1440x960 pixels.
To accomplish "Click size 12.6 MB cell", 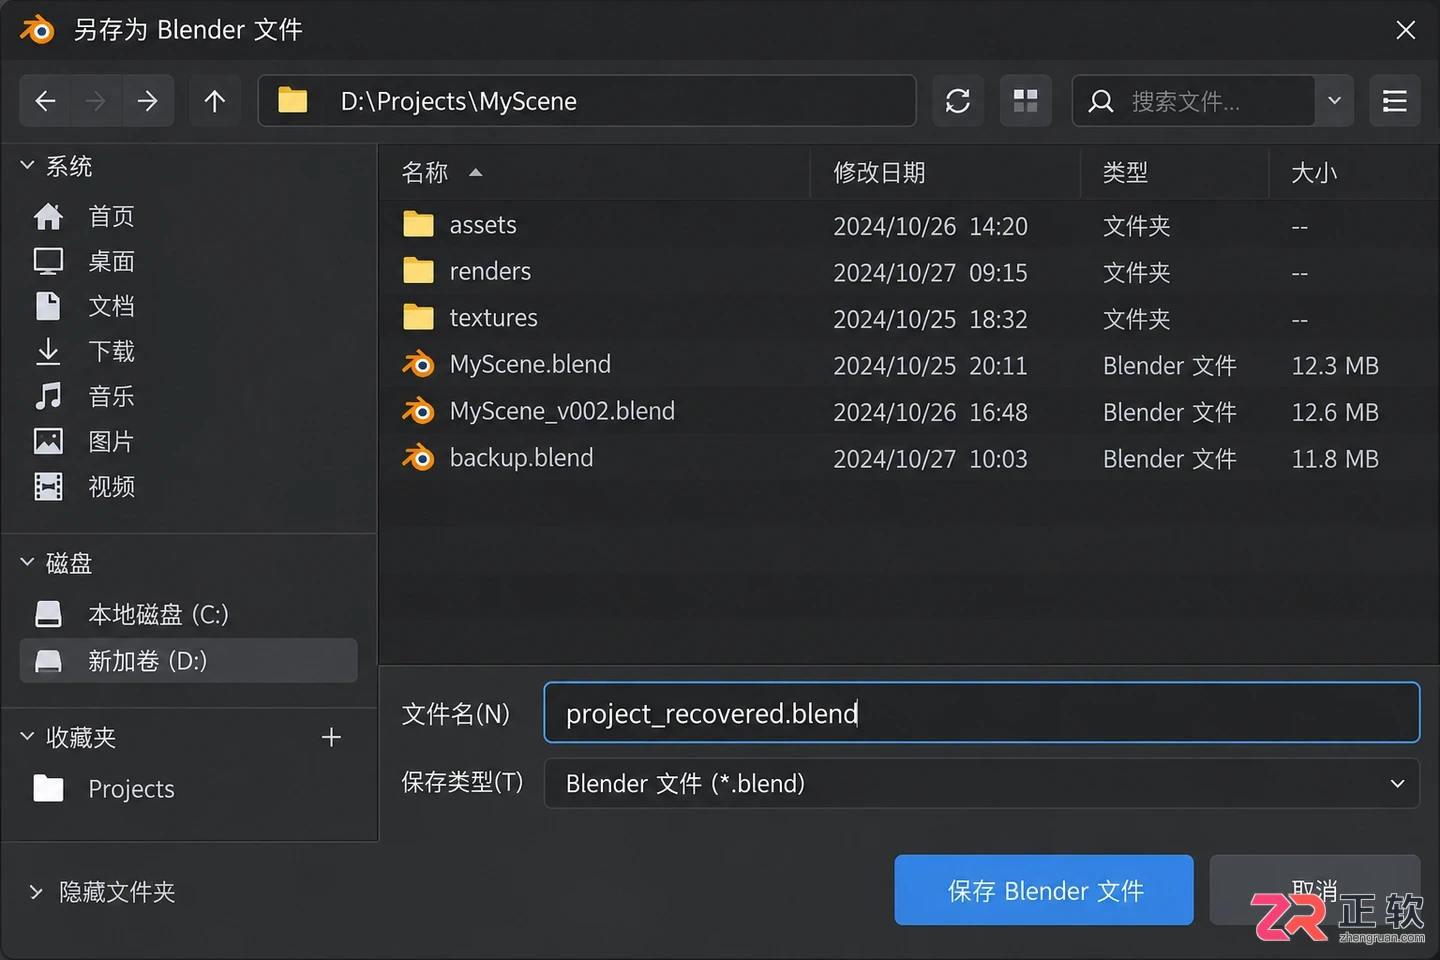I will (1334, 412).
